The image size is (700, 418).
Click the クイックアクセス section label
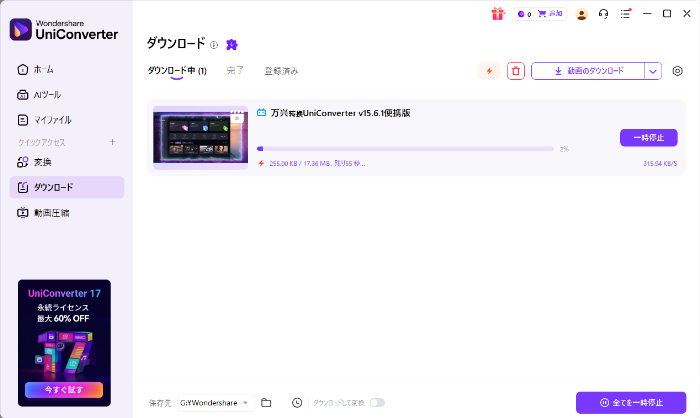point(42,142)
